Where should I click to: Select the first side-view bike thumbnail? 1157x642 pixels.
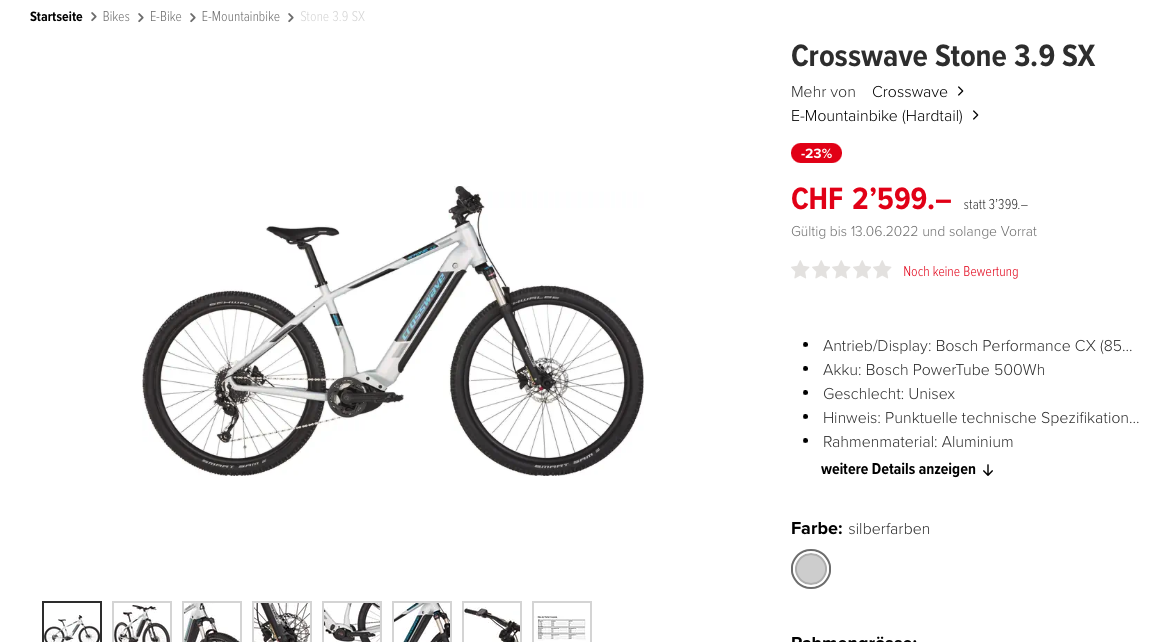(72, 622)
